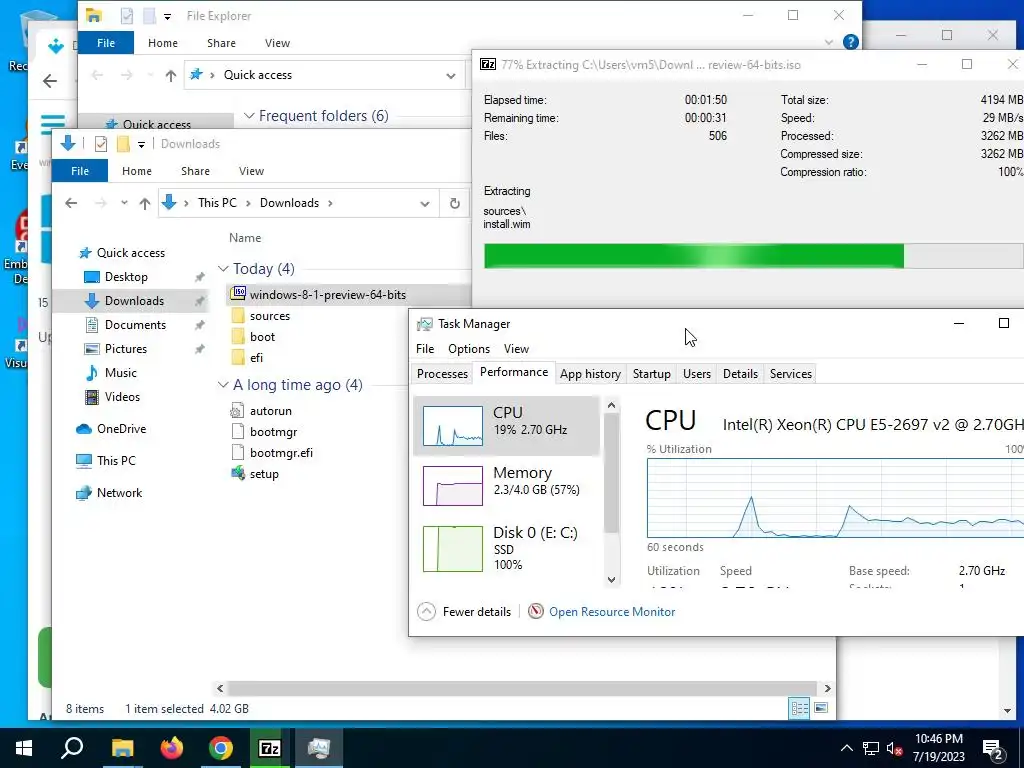Click the Task Manager sidebar scroll down arrow
1024x768 pixels.
pos(611,579)
